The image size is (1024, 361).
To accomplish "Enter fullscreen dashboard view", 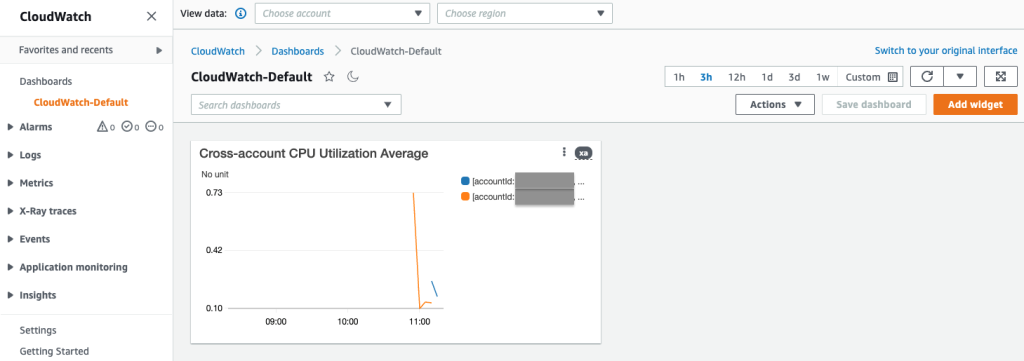I will [x=1000, y=76].
